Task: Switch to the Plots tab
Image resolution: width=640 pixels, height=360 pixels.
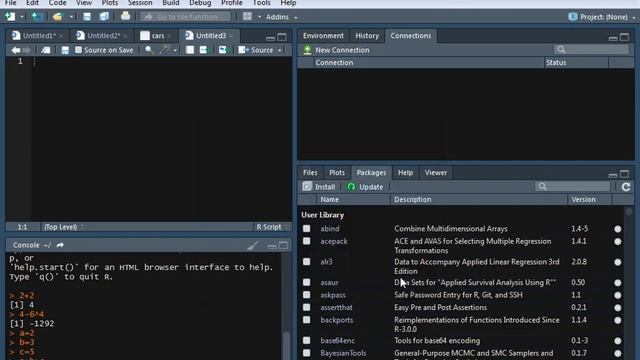Action: (337, 173)
